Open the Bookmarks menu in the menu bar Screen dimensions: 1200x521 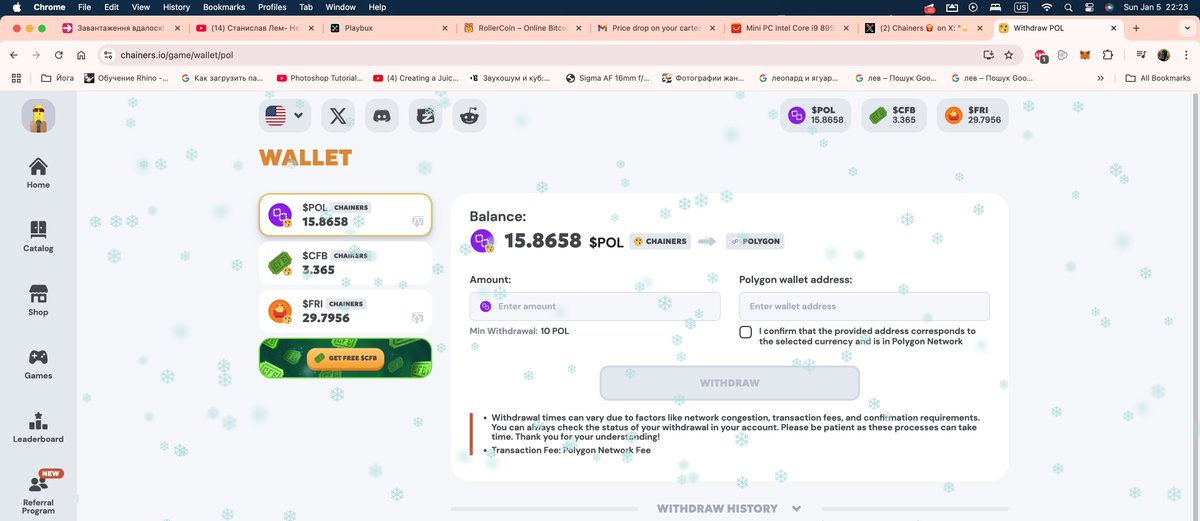point(224,7)
